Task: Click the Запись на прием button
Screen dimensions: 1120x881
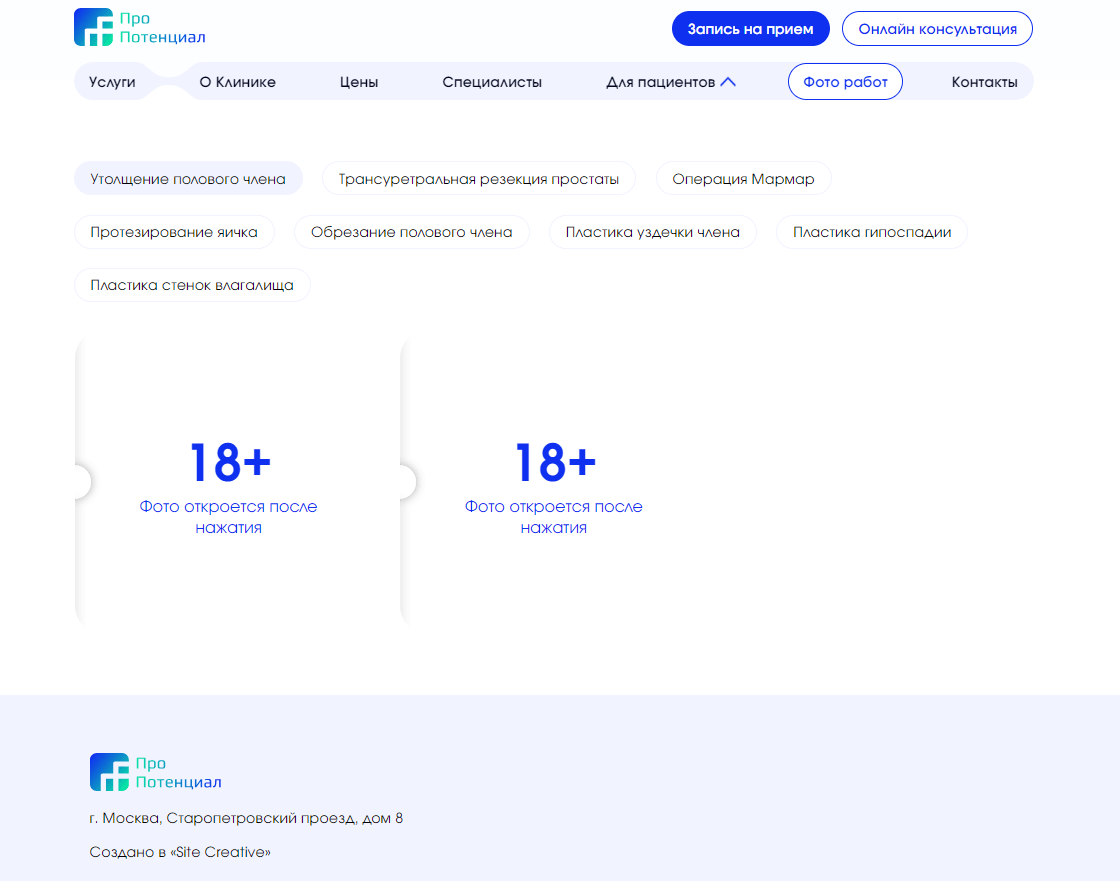Action: [x=751, y=29]
